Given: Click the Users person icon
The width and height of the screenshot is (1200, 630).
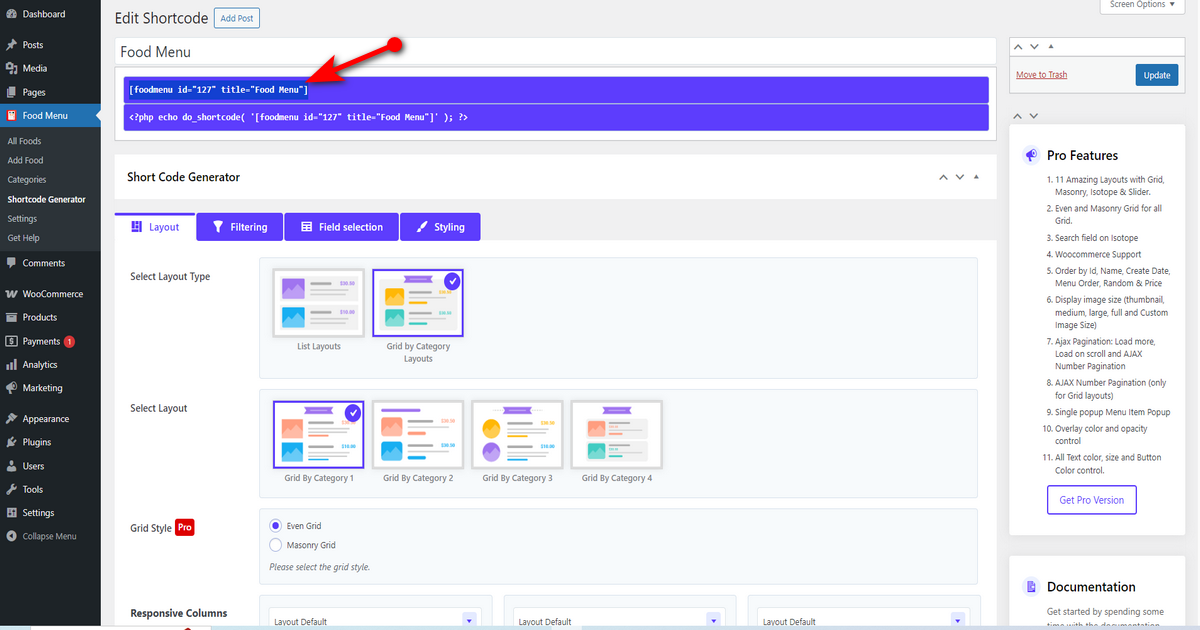Looking at the screenshot, I should (11, 466).
